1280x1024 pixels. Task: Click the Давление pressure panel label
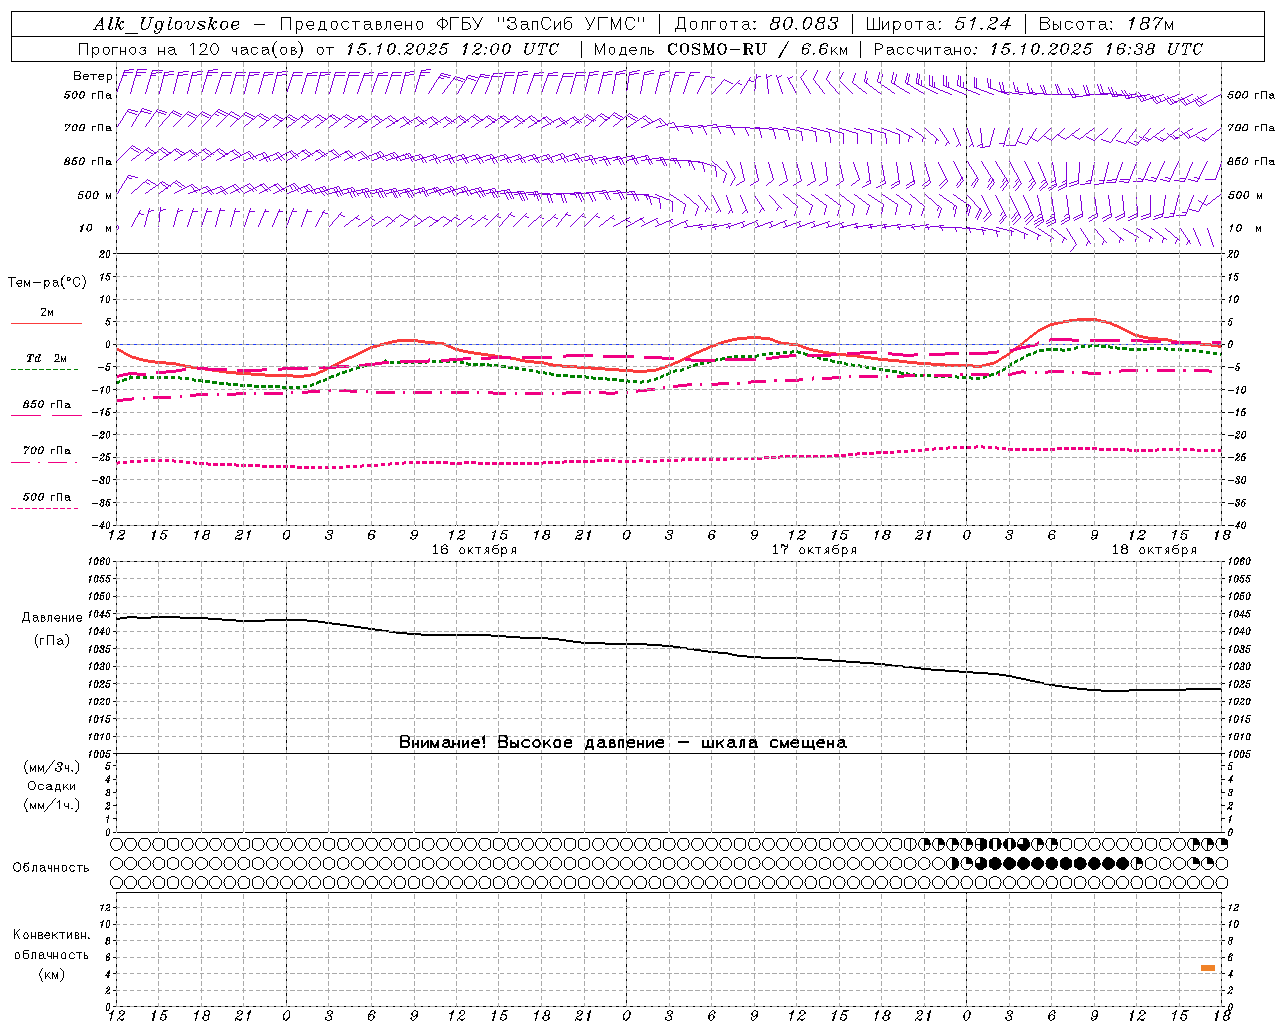(52, 618)
